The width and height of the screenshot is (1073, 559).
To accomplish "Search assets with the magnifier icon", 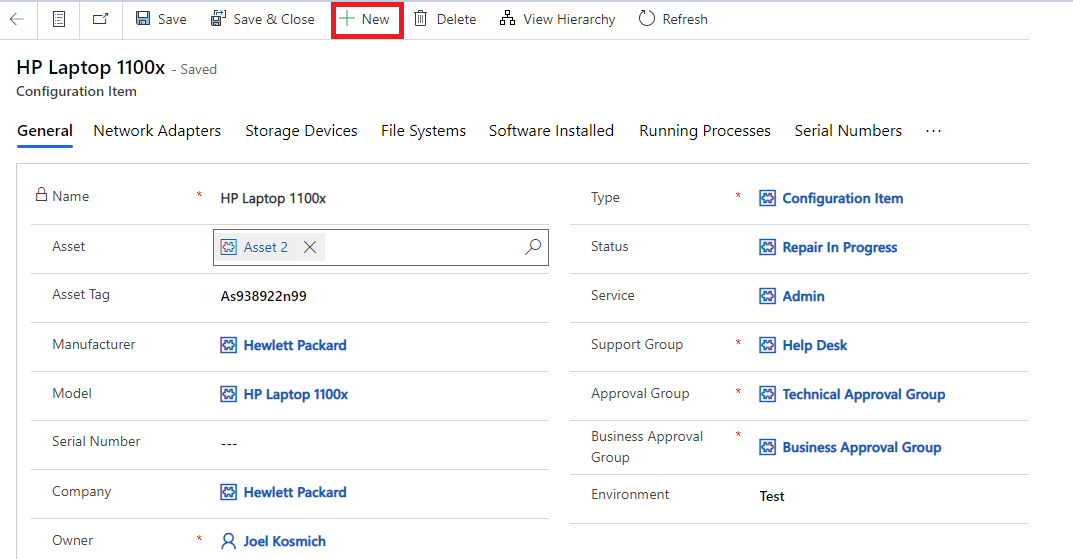I will coord(533,247).
